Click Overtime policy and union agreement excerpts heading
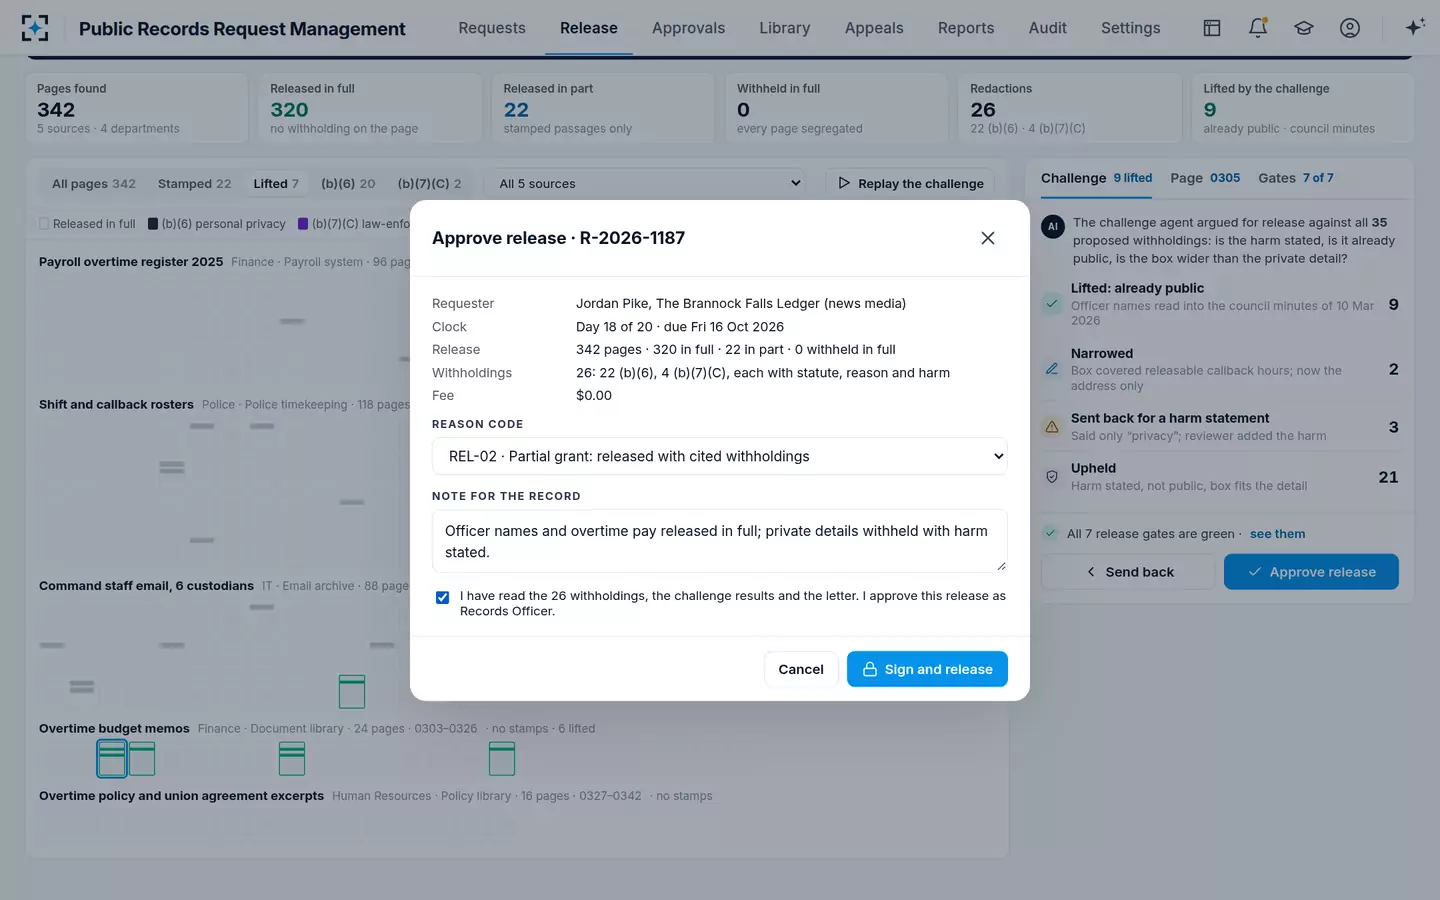The height and width of the screenshot is (900, 1440). click(x=181, y=796)
